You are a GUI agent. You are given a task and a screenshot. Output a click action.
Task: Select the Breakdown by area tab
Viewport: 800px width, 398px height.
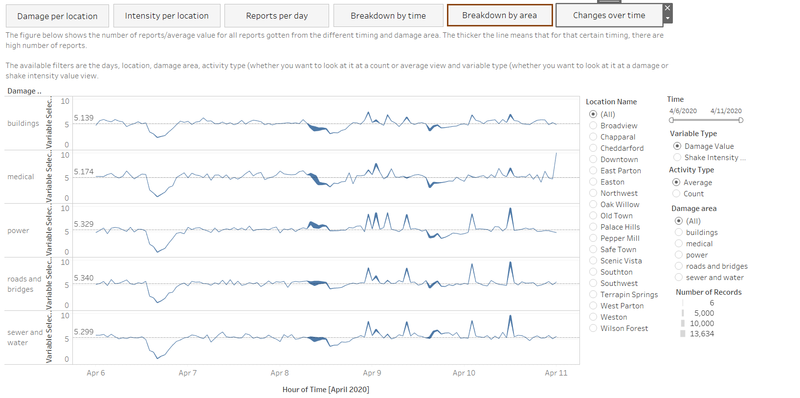(499, 15)
